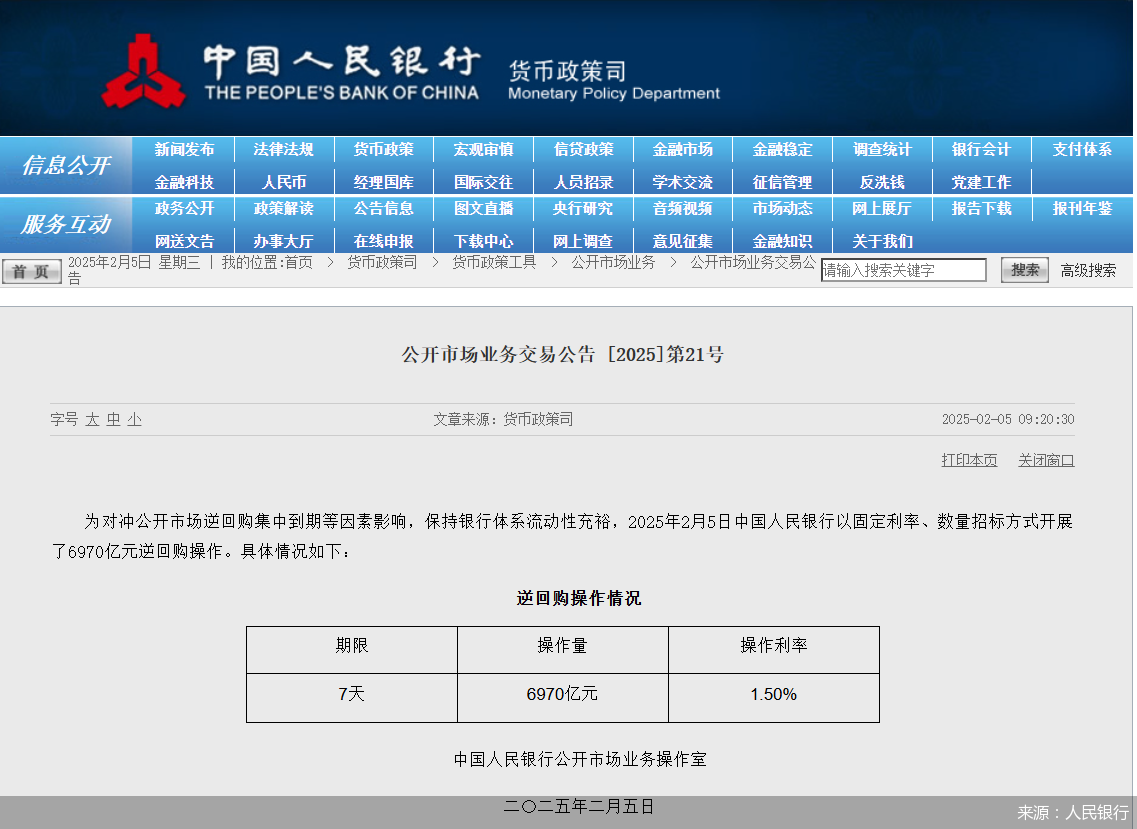Viewport: 1137px width, 829px height.
Task: Open the 下载中心 menu item
Action: (483, 241)
